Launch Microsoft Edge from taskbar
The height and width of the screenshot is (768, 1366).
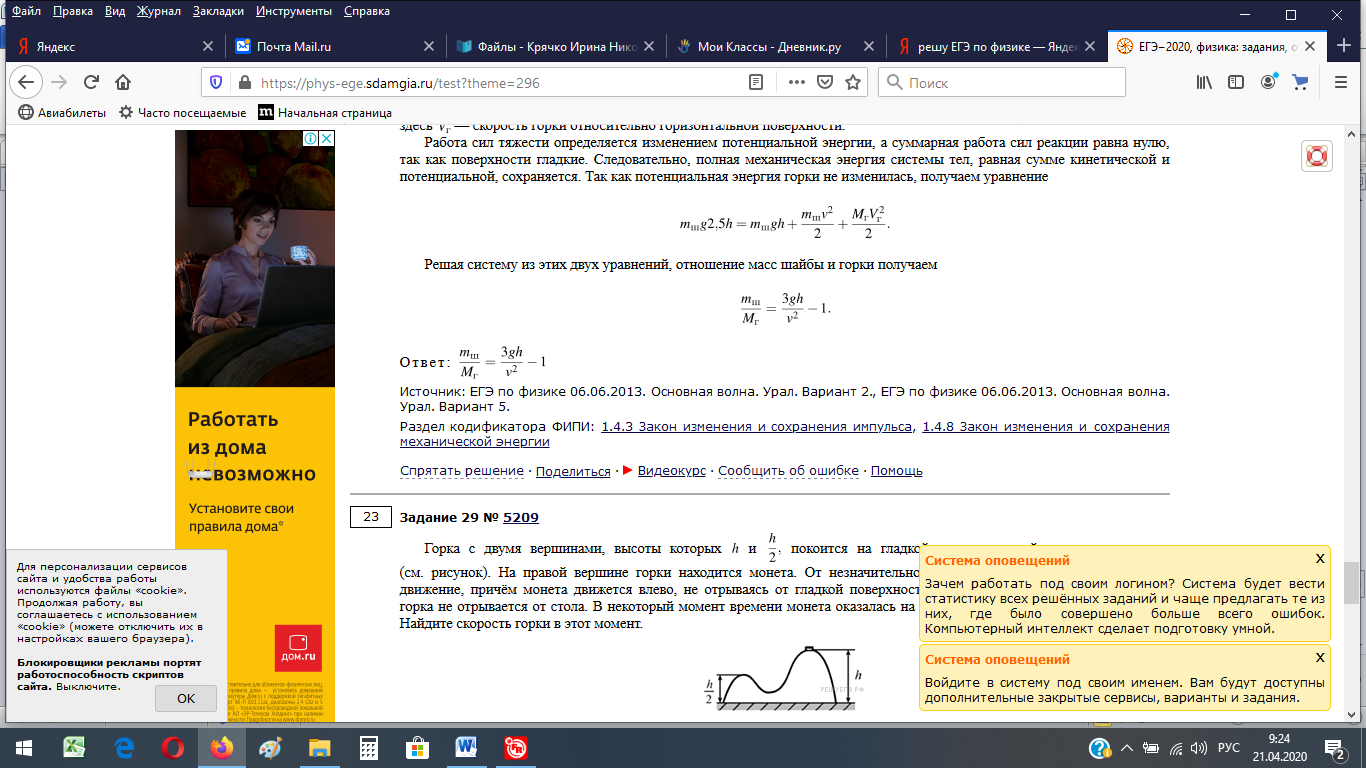[x=125, y=747]
